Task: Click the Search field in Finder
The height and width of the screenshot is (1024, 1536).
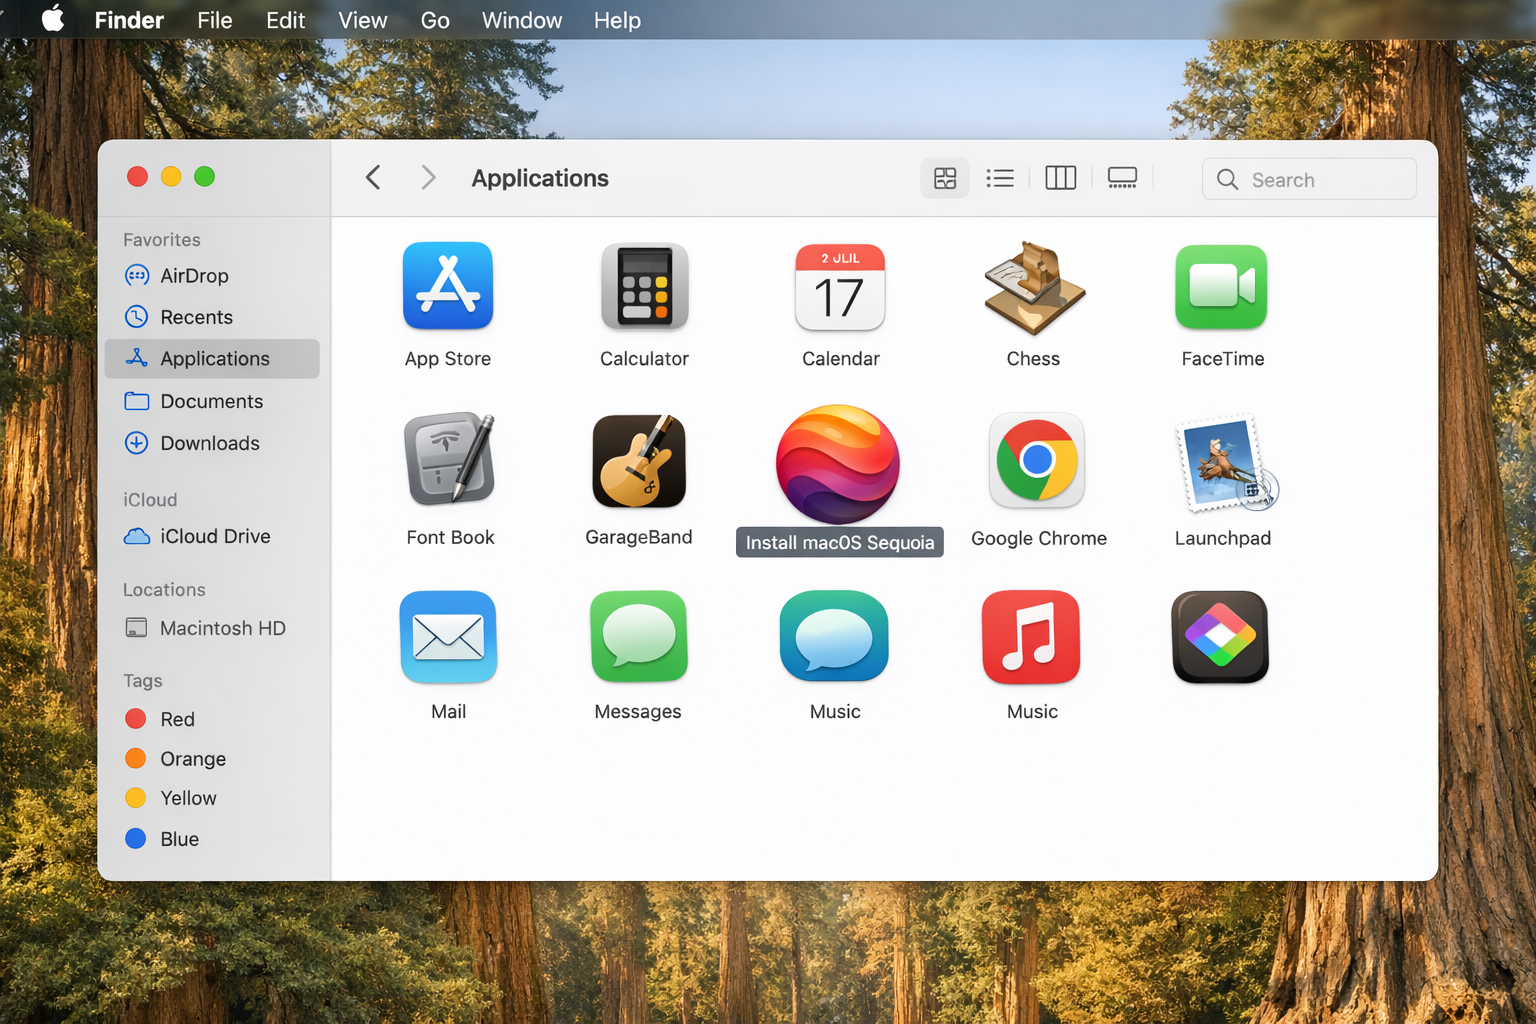Action: [x=1309, y=179]
